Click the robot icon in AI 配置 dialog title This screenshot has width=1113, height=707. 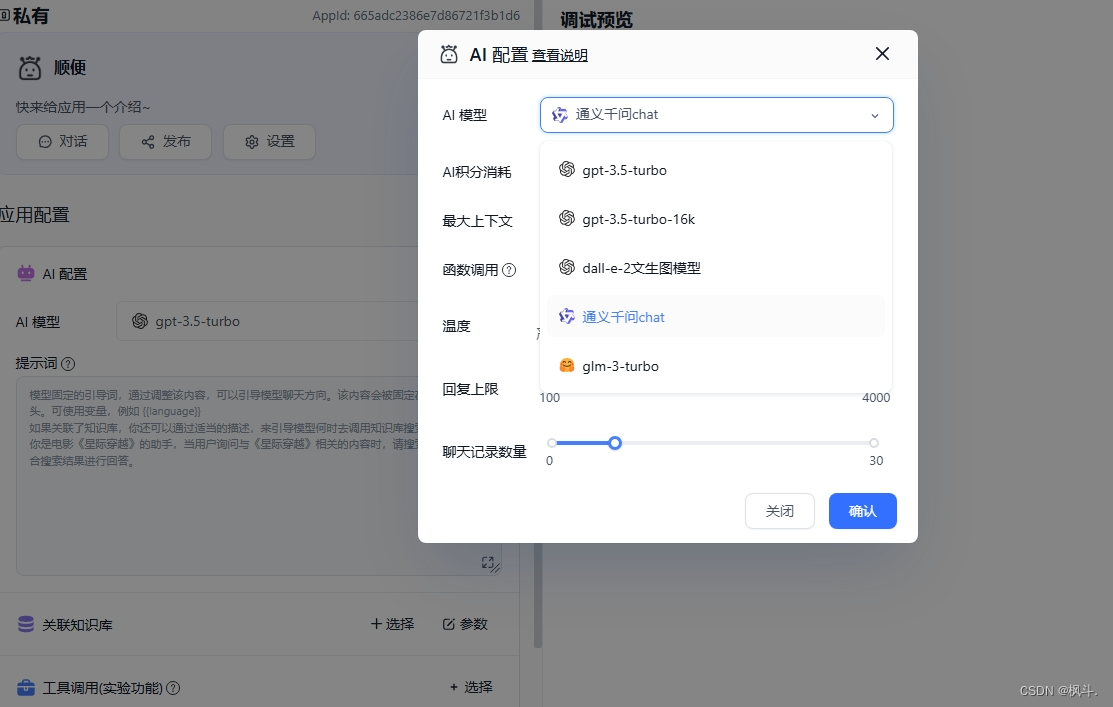point(449,55)
